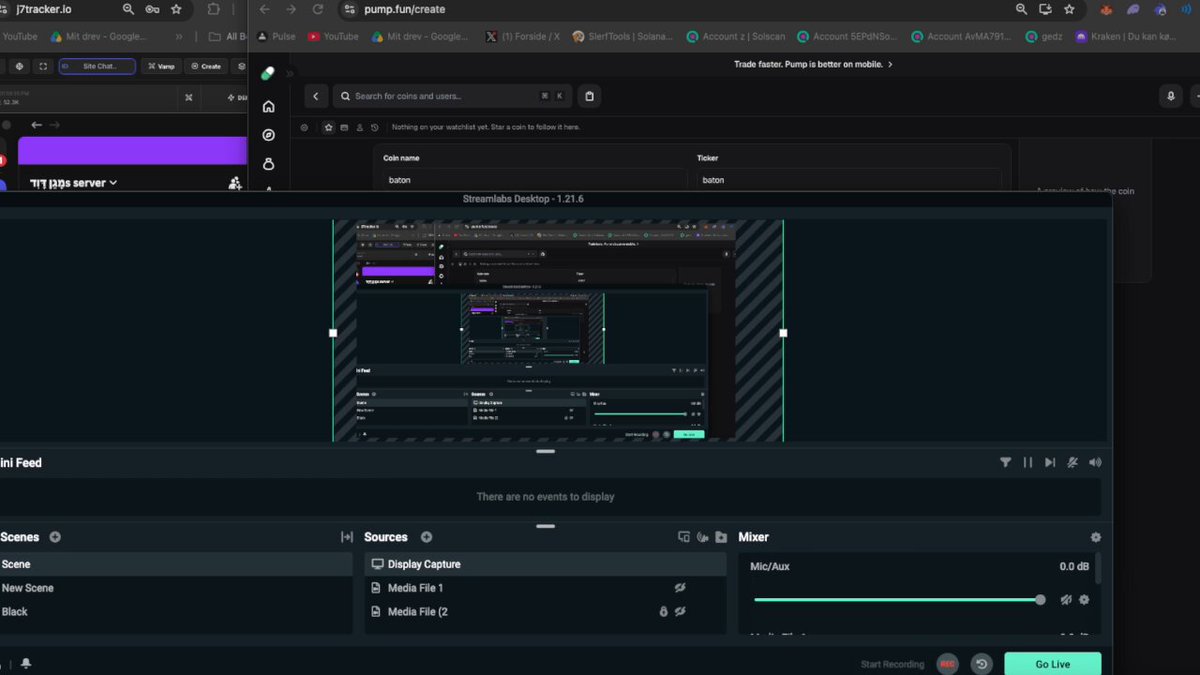Click the pump.fun pill logo
This screenshot has width=1200, height=675.
click(x=268, y=73)
